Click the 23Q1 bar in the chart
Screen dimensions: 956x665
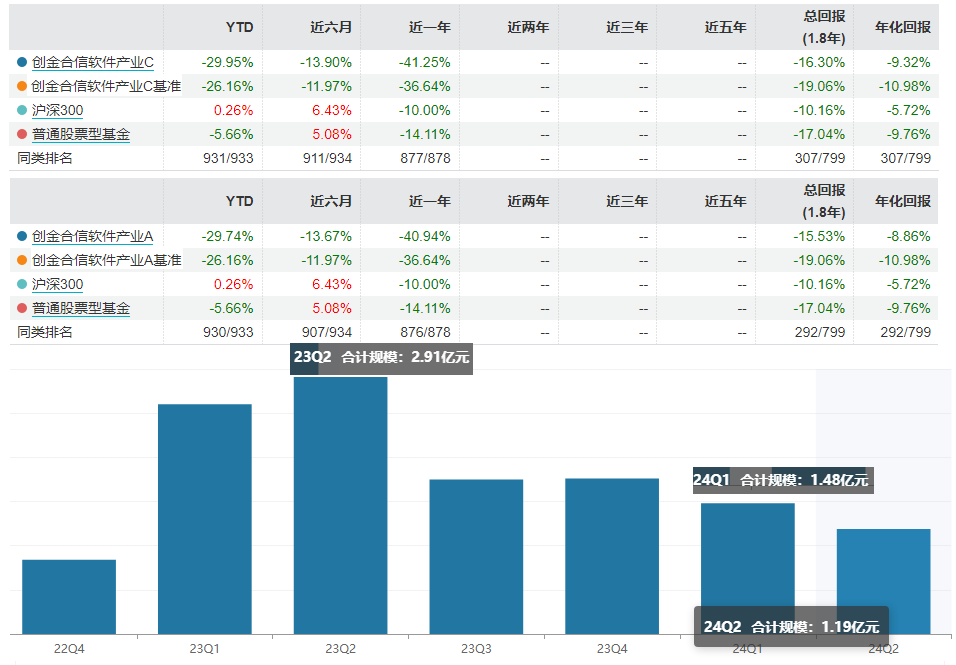(x=205, y=518)
